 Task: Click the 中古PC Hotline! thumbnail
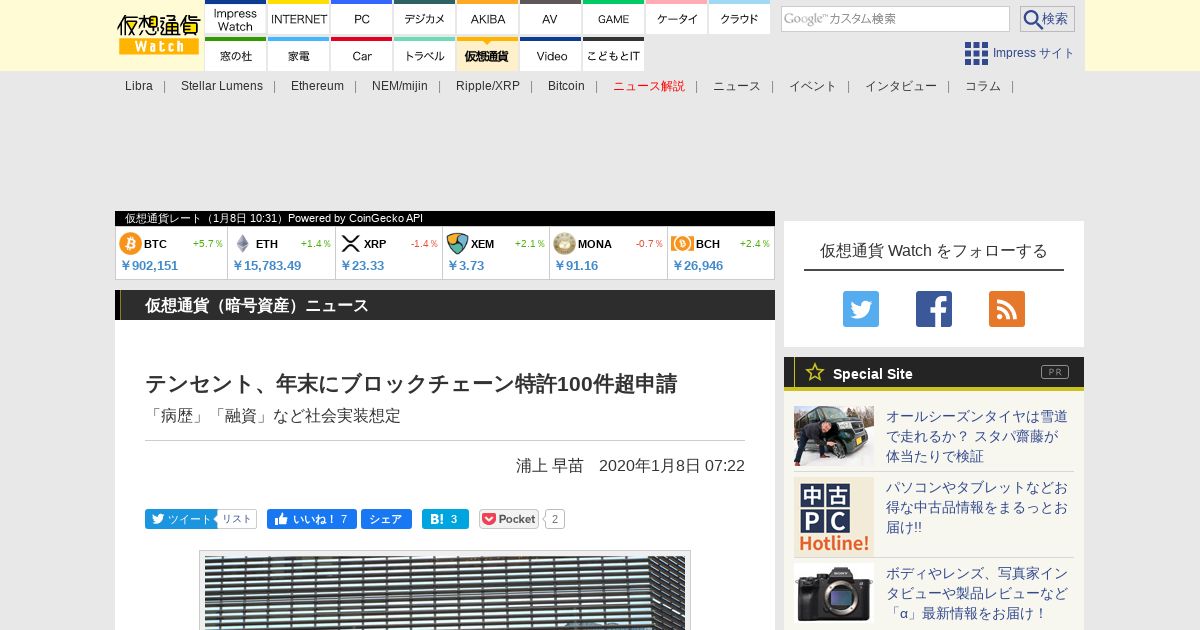tap(834, 517)
